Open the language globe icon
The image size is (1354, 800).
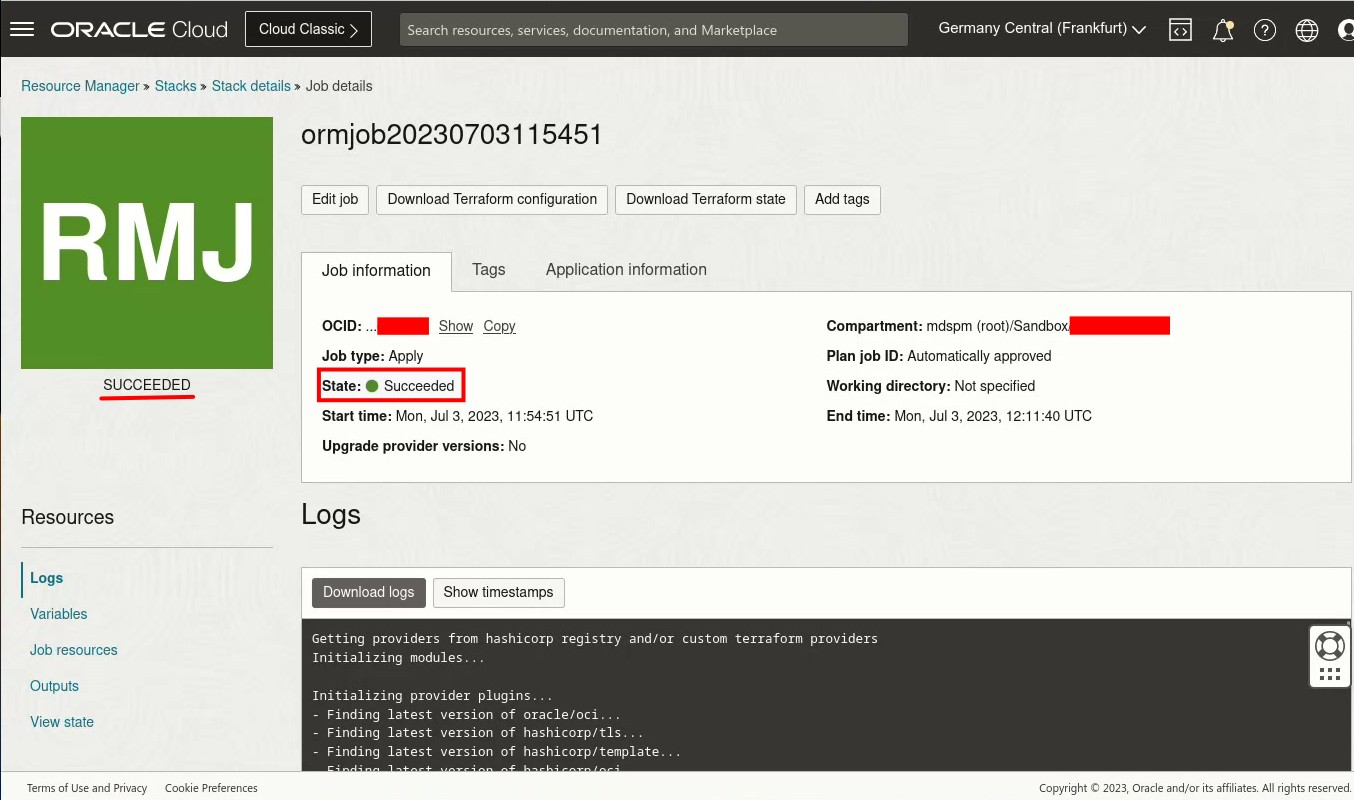coord(1307,30)
